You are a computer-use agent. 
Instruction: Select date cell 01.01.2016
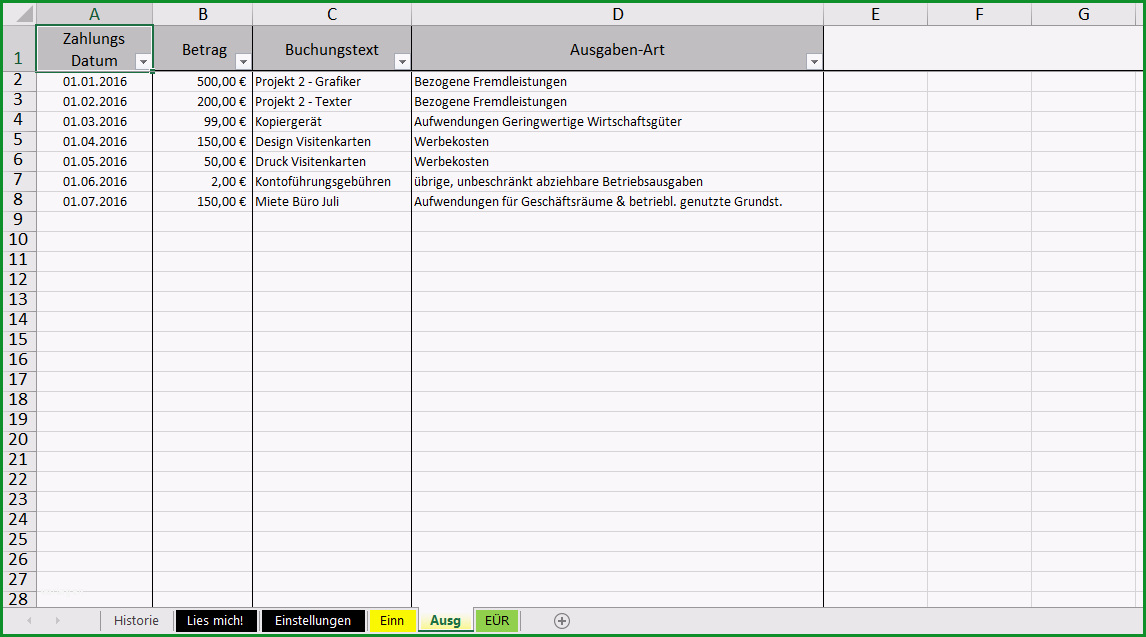tap(94, 82)
